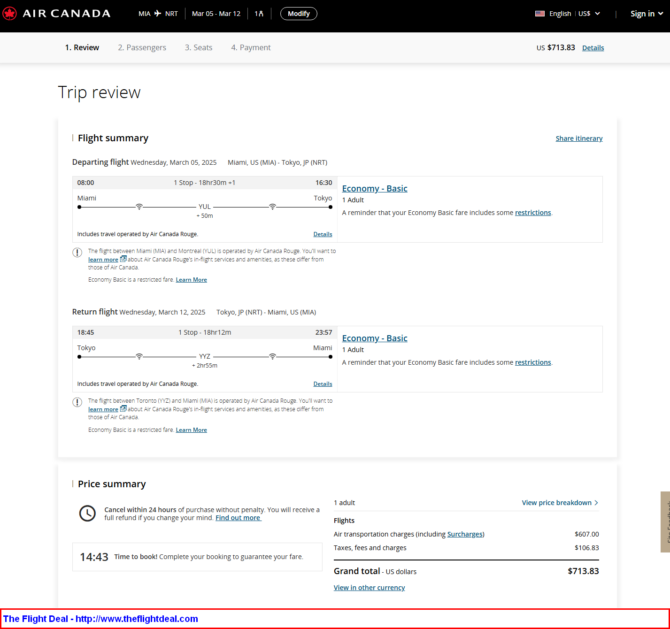Expand View price breakdown

[560, 503]
